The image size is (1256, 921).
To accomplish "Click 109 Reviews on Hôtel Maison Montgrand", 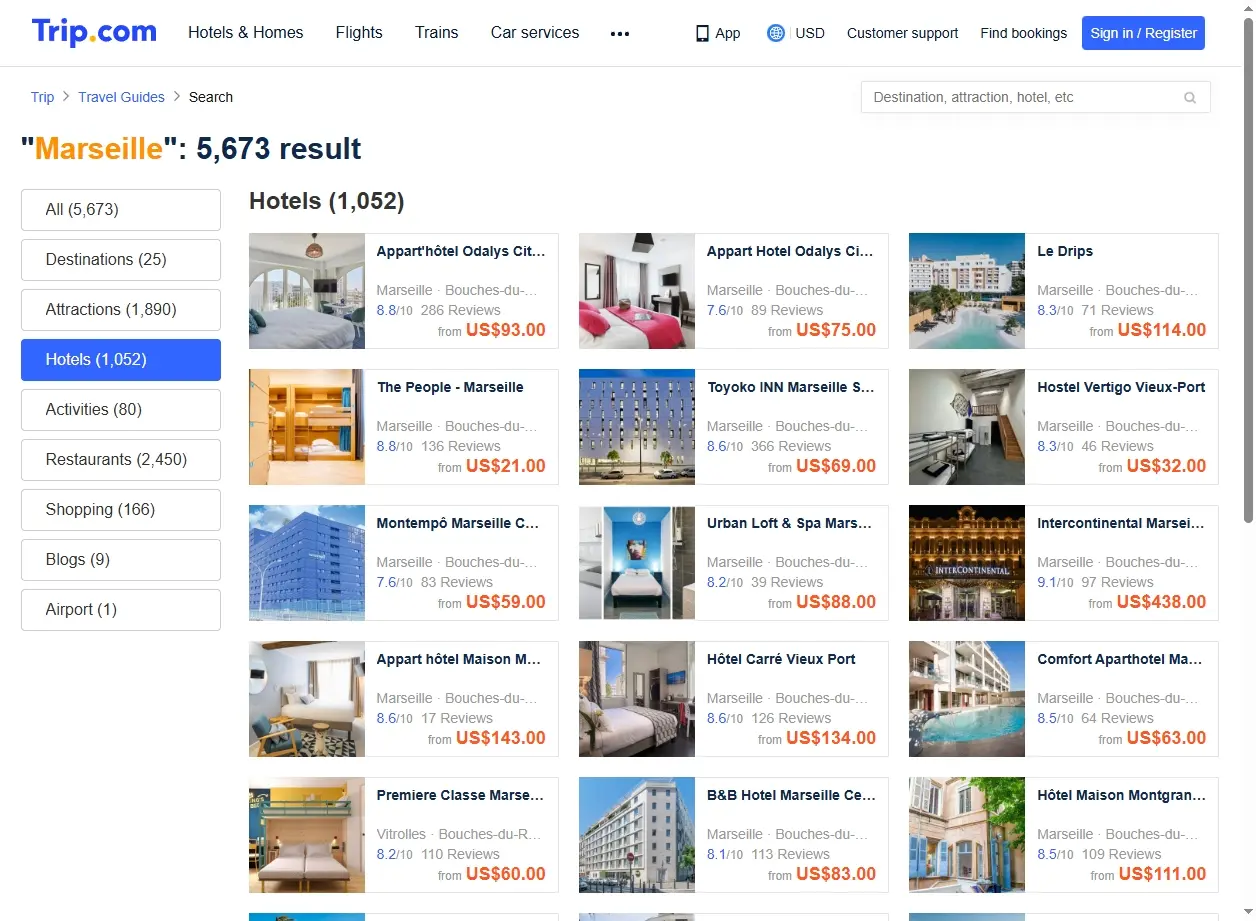I will tap(1121, 854).
